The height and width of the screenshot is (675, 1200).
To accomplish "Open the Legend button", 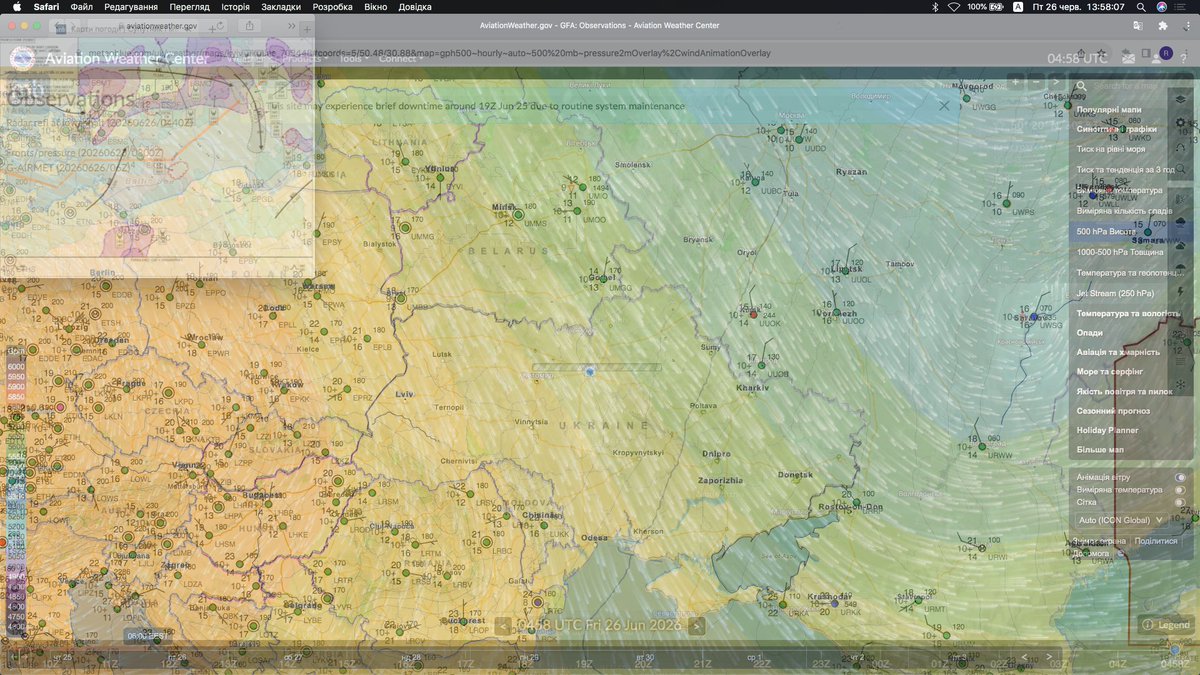I will [x=1165, y=625].
